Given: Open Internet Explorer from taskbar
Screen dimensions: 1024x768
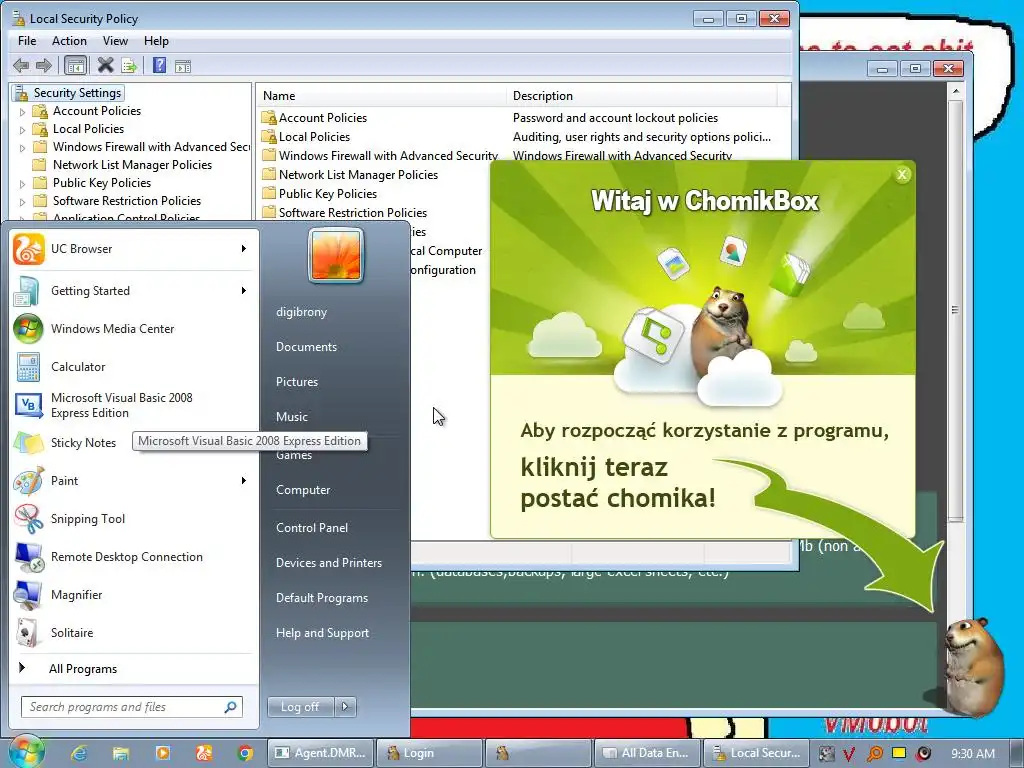Looking at the screenshot, I should point(79,753).
